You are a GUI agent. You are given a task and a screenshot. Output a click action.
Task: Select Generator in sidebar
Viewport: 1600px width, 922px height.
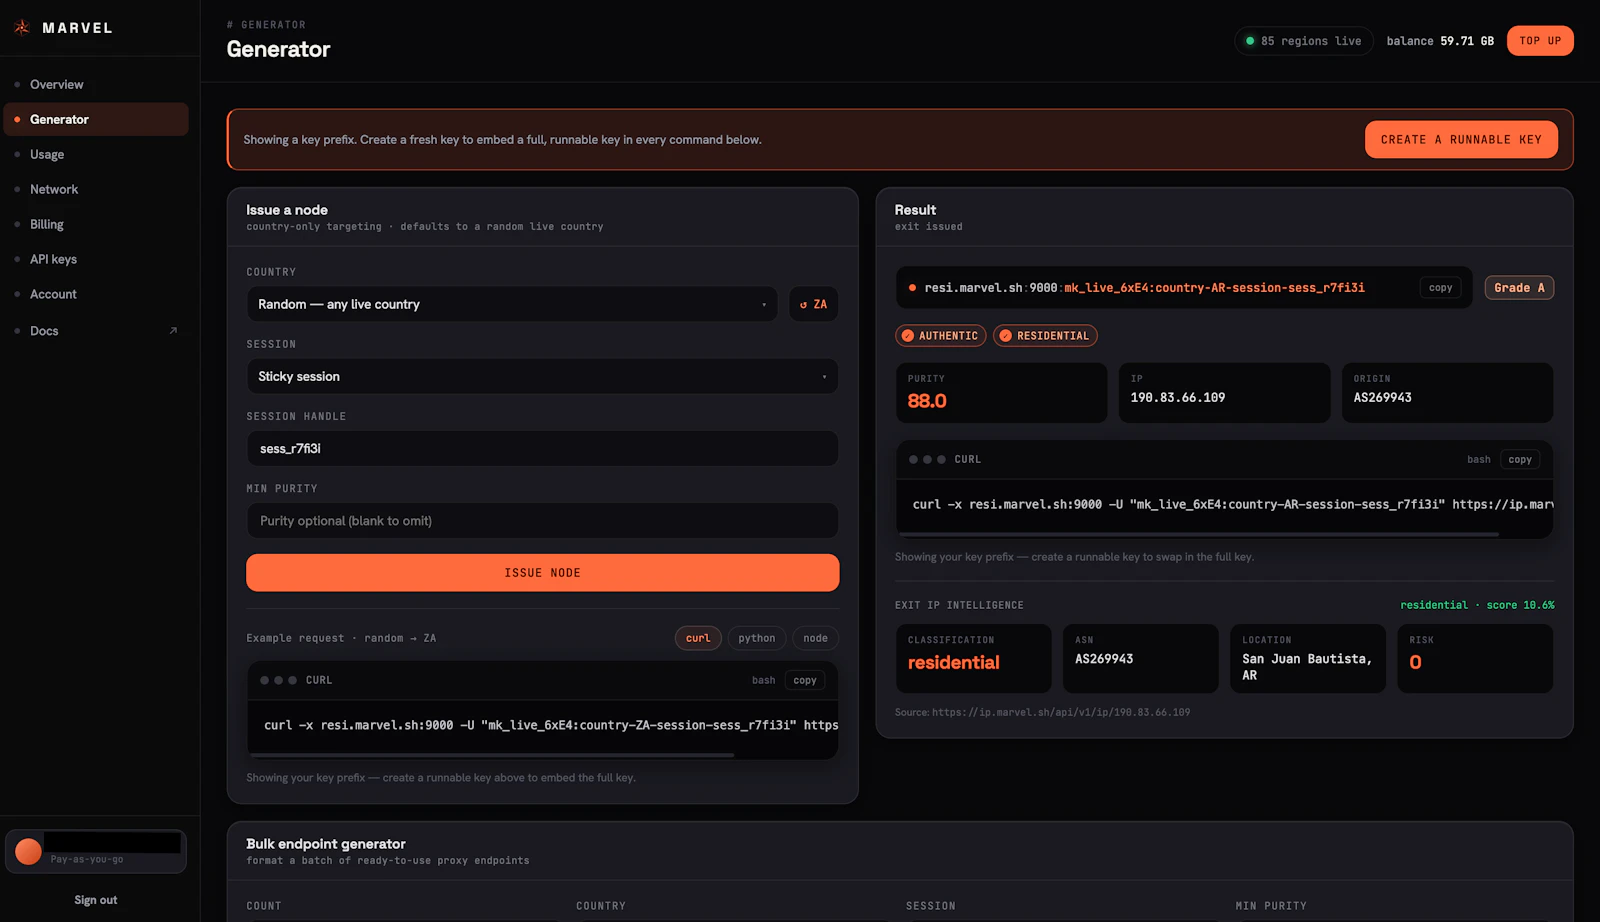[95, 119]
